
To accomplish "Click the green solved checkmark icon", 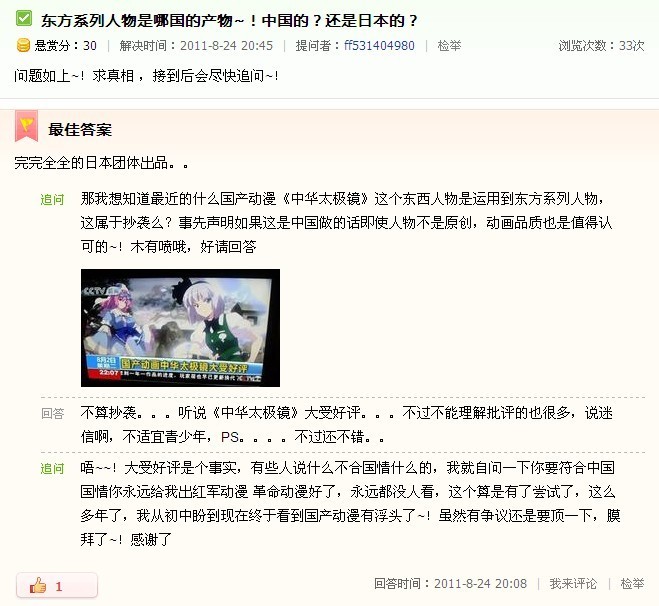I will pos(24,18).
